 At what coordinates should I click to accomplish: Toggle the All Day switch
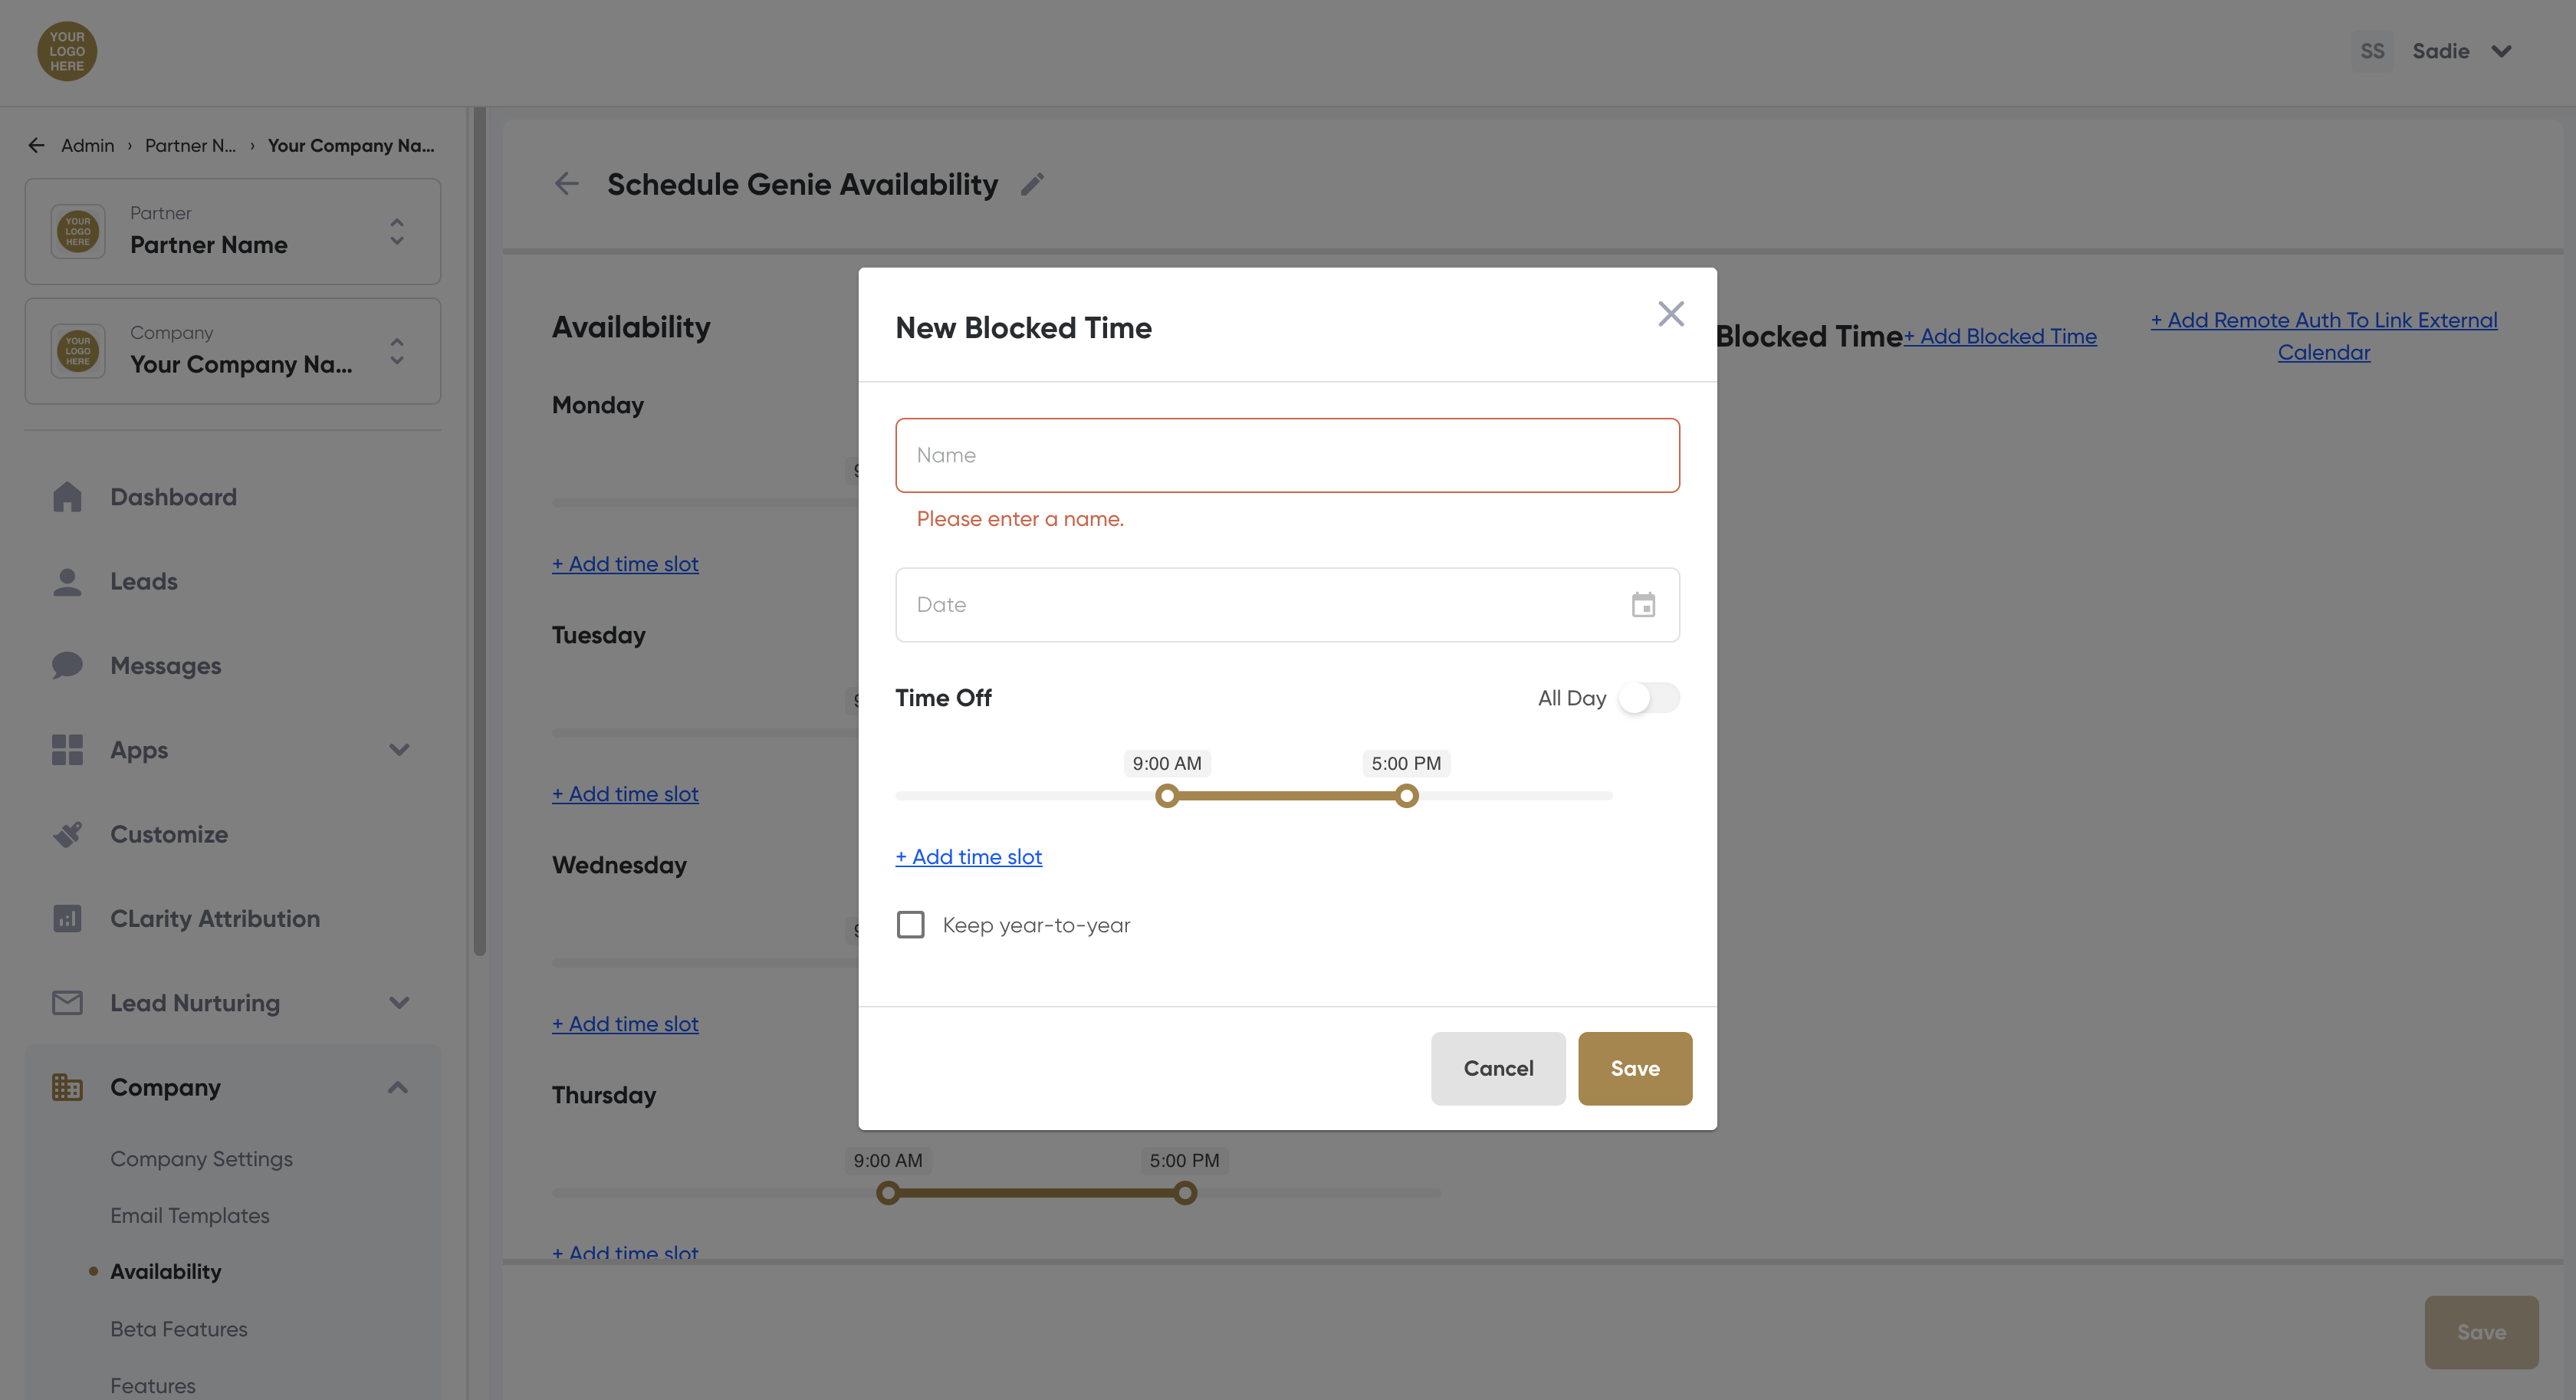coord(1648,698)
